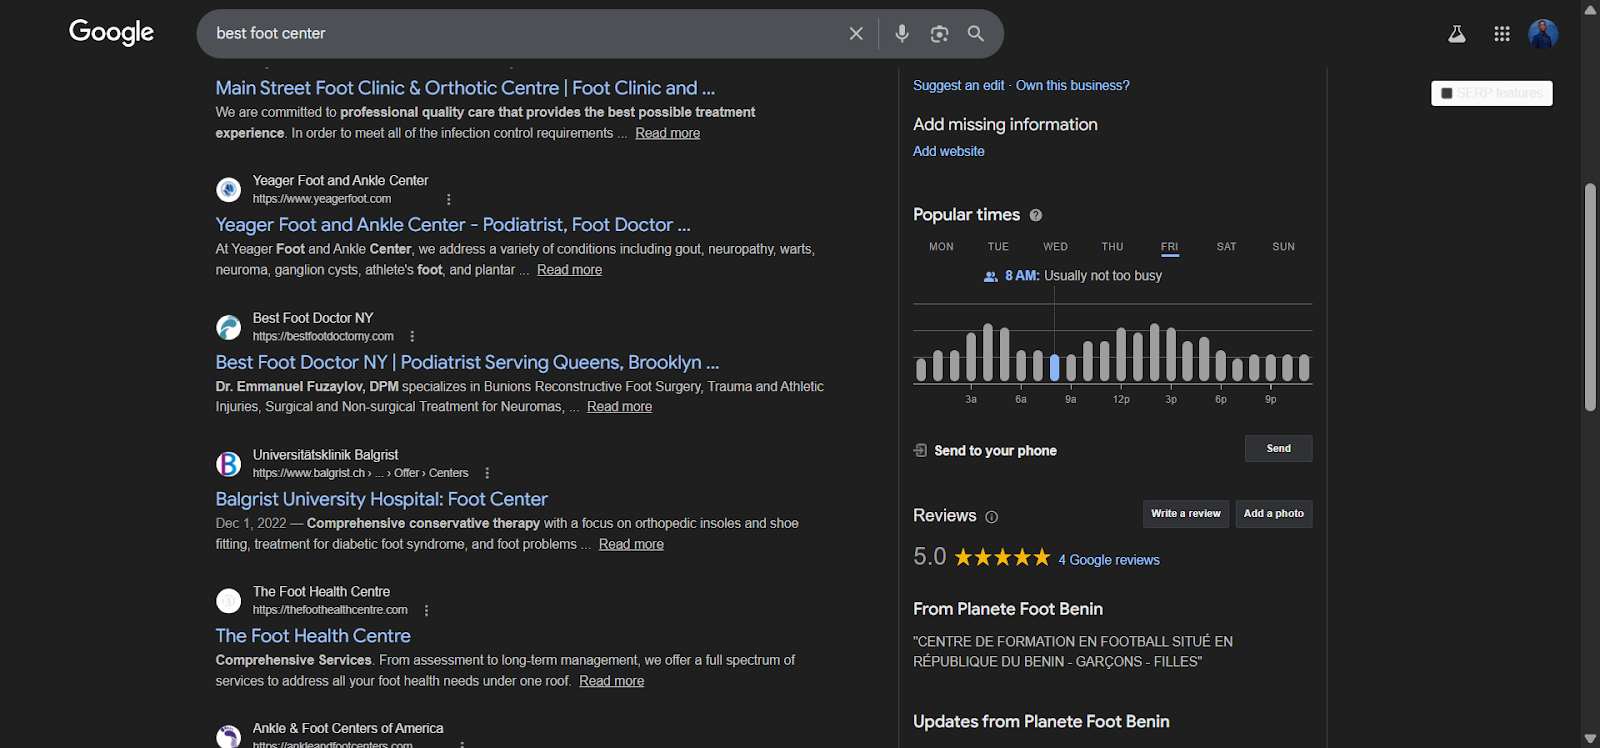Open Yeager Foot and Ankle Center result title
This screenshot has height=748, width=1600.
pyautogui.click(x=453, y=225)
